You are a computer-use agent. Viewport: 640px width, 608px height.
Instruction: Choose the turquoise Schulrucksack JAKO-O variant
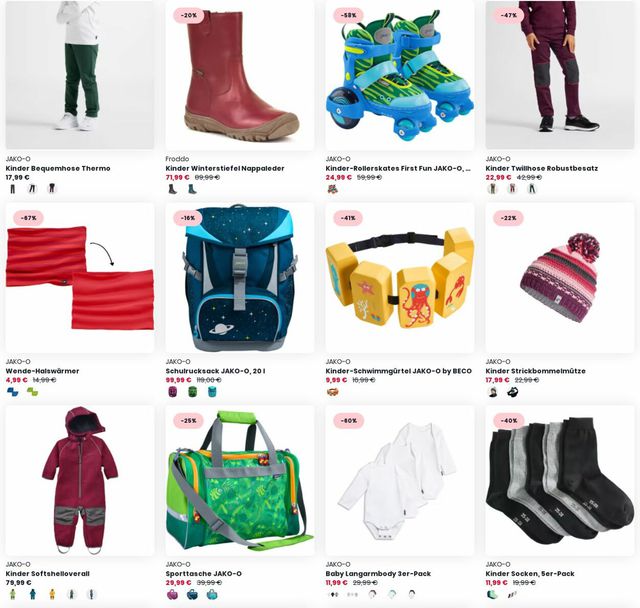click(212, 392)
